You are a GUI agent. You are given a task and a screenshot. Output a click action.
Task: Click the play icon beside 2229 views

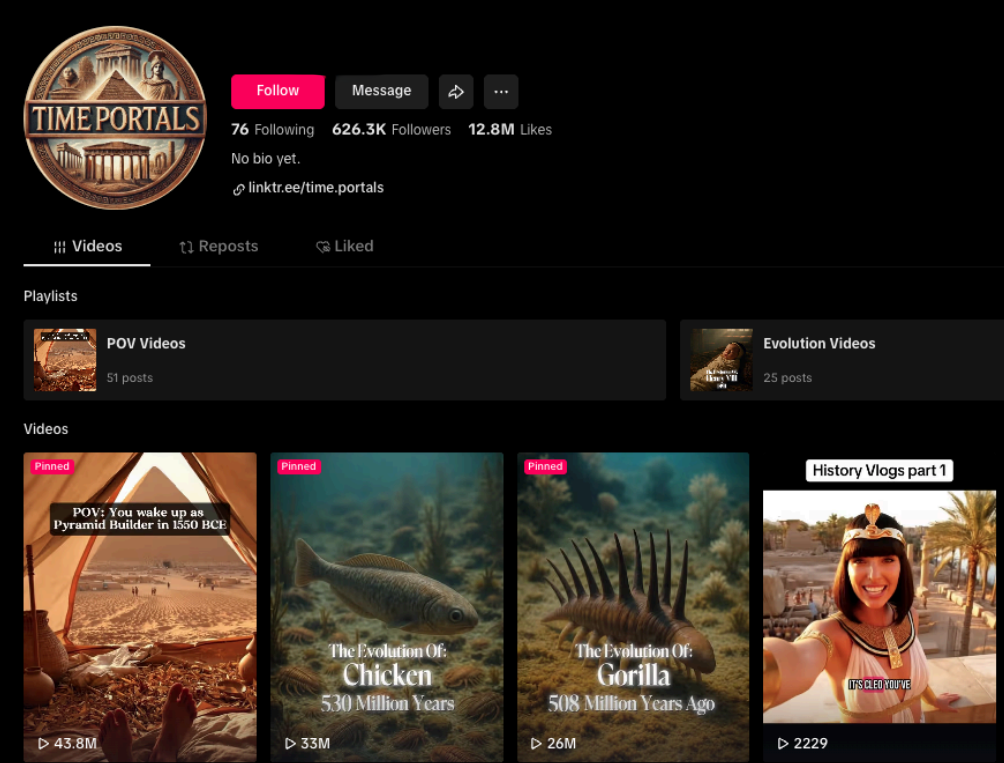click(x=782, y=743)
